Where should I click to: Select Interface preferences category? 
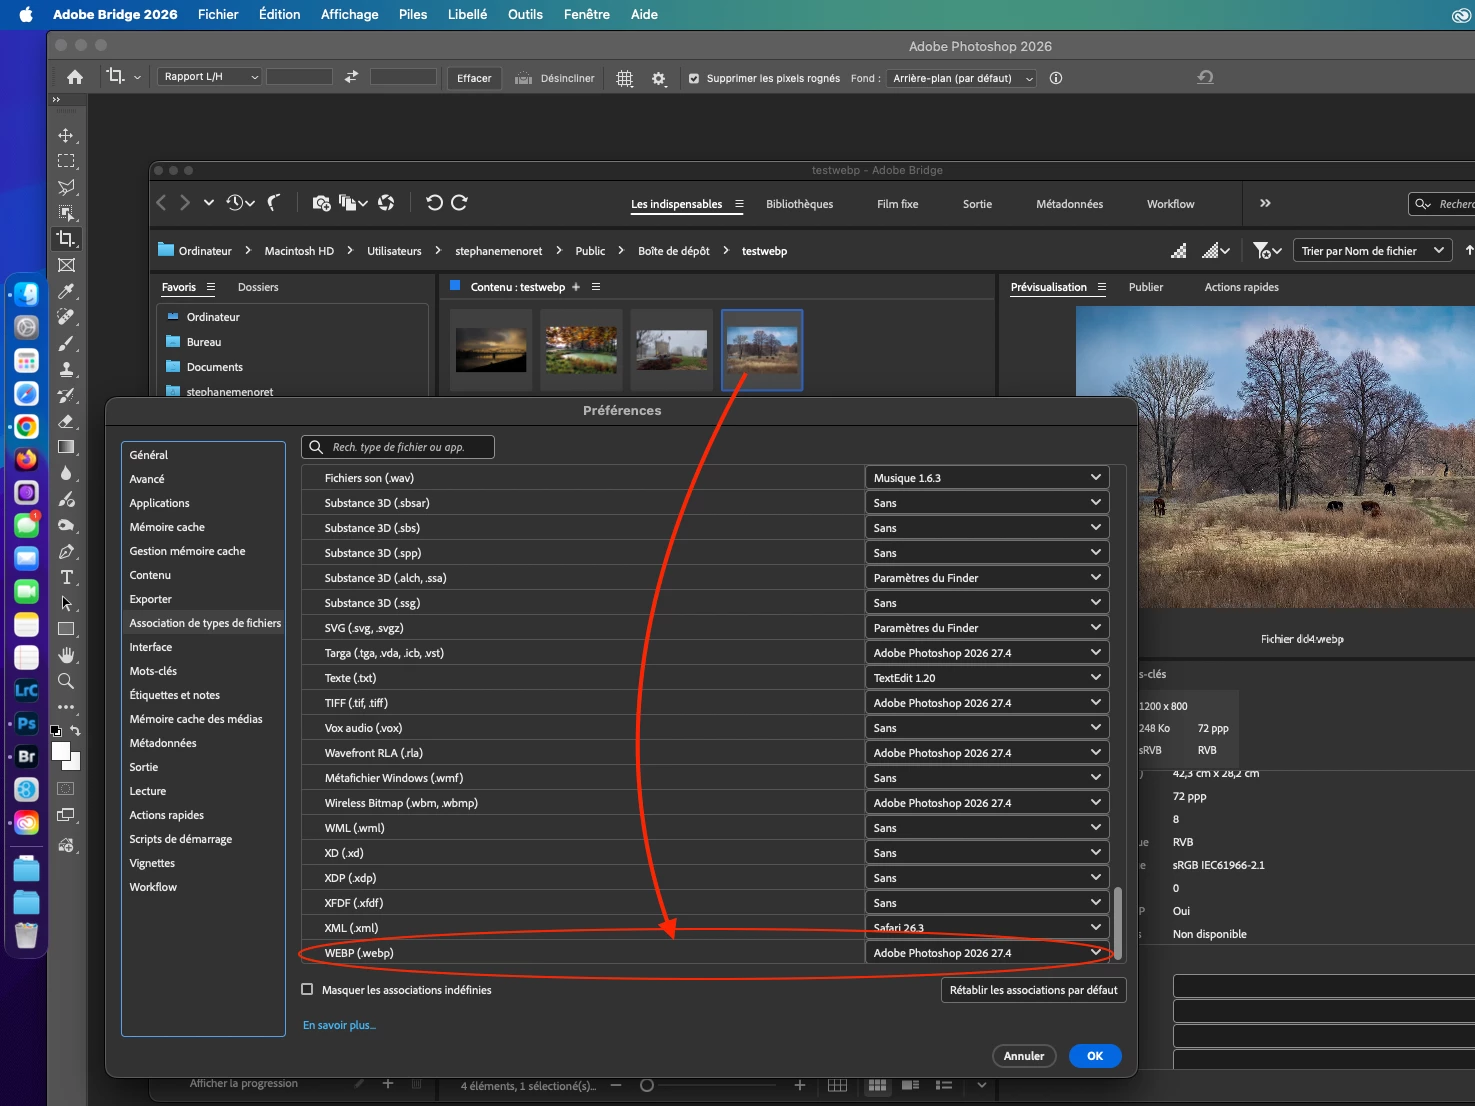point(151,647)
